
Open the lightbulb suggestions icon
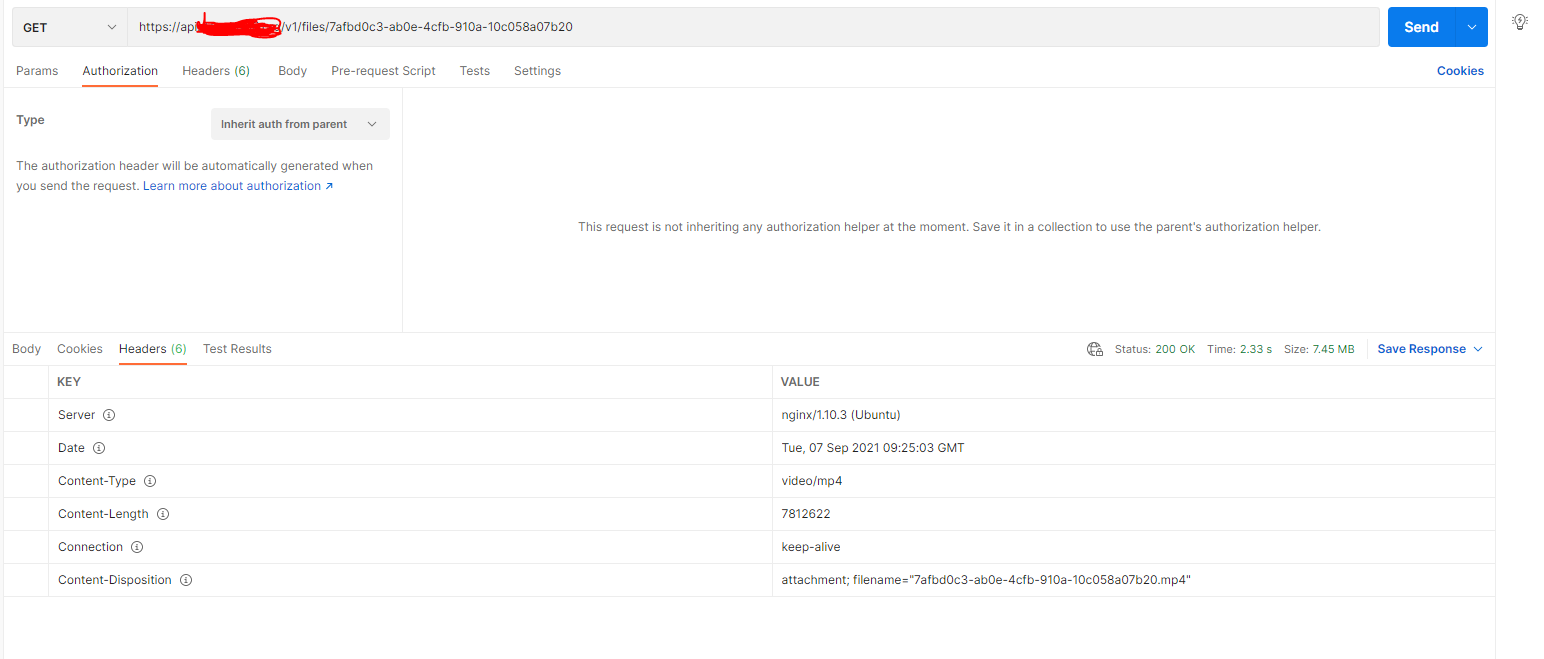pyautogui.click(x=1519, y=21)
